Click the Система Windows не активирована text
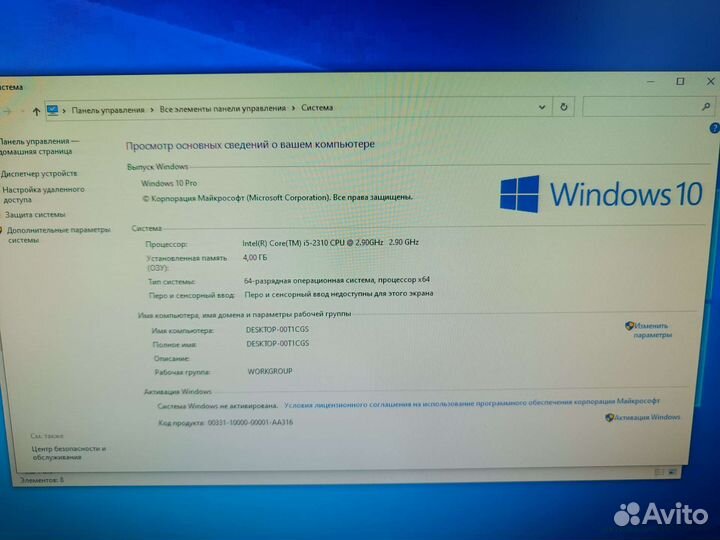The image size is (720, 540). [217, 406]
